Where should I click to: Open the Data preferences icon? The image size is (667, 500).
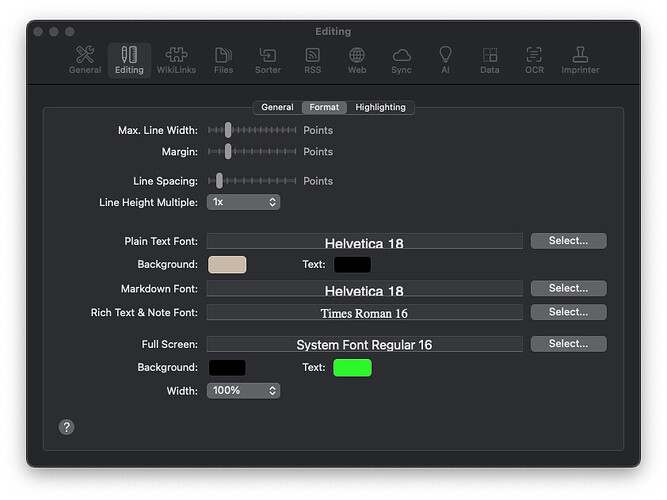(490, 60)
